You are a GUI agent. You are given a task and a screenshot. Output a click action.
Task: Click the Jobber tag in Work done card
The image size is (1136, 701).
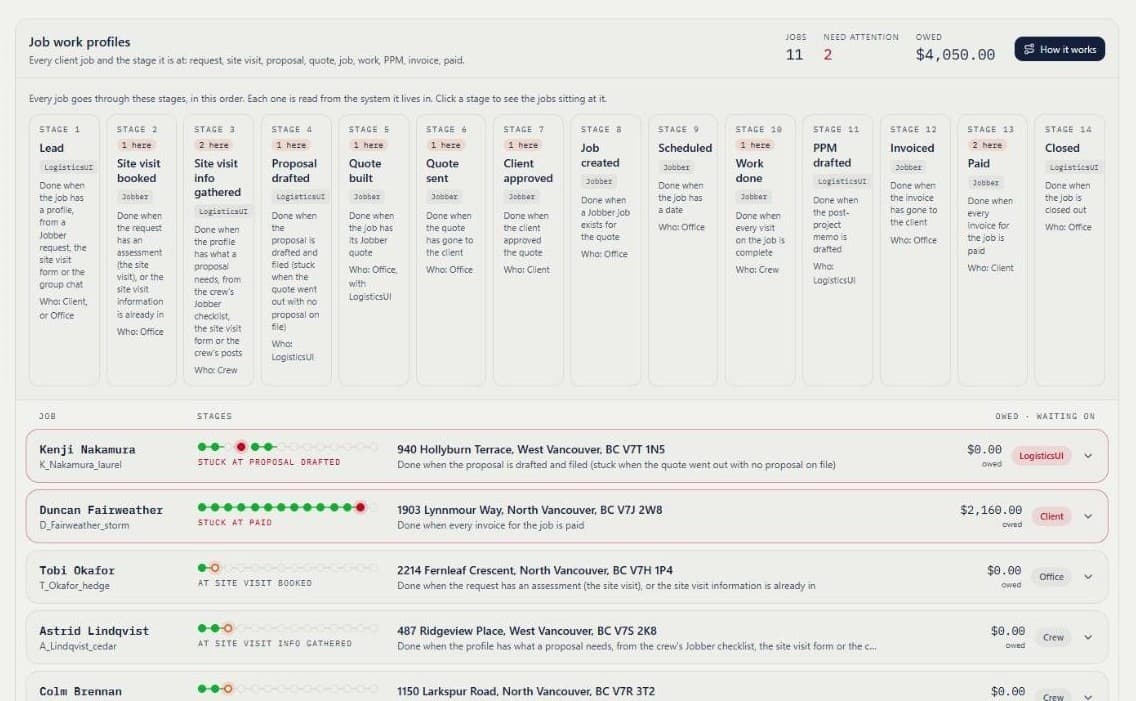tap(753, 197)
